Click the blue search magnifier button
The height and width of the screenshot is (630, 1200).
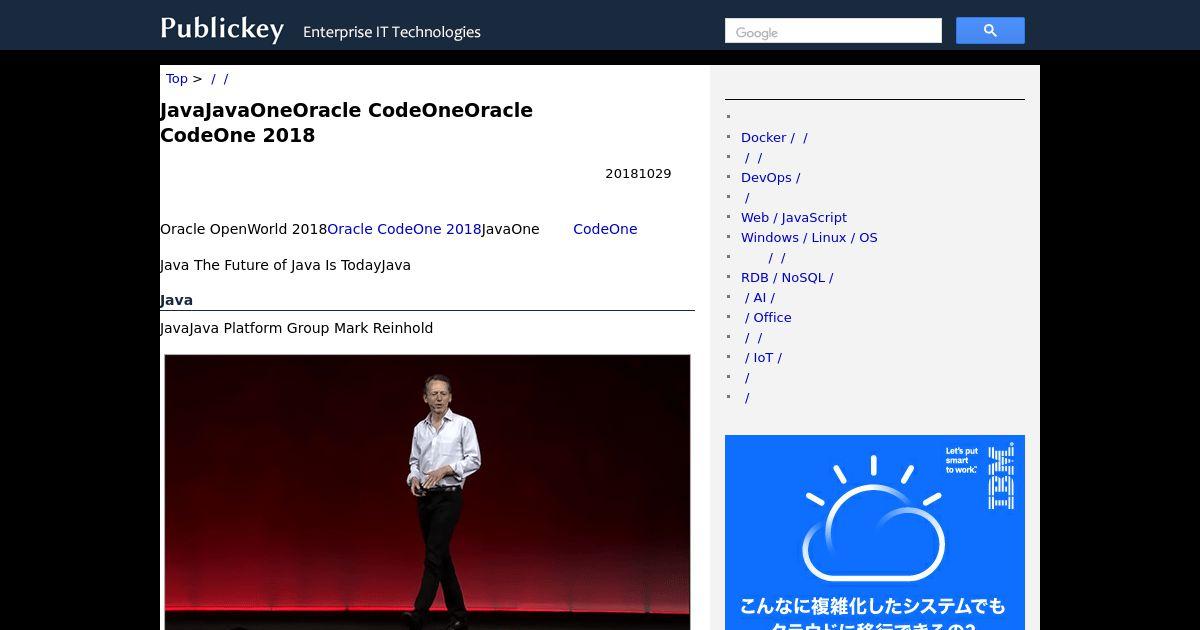coord(990,31)
